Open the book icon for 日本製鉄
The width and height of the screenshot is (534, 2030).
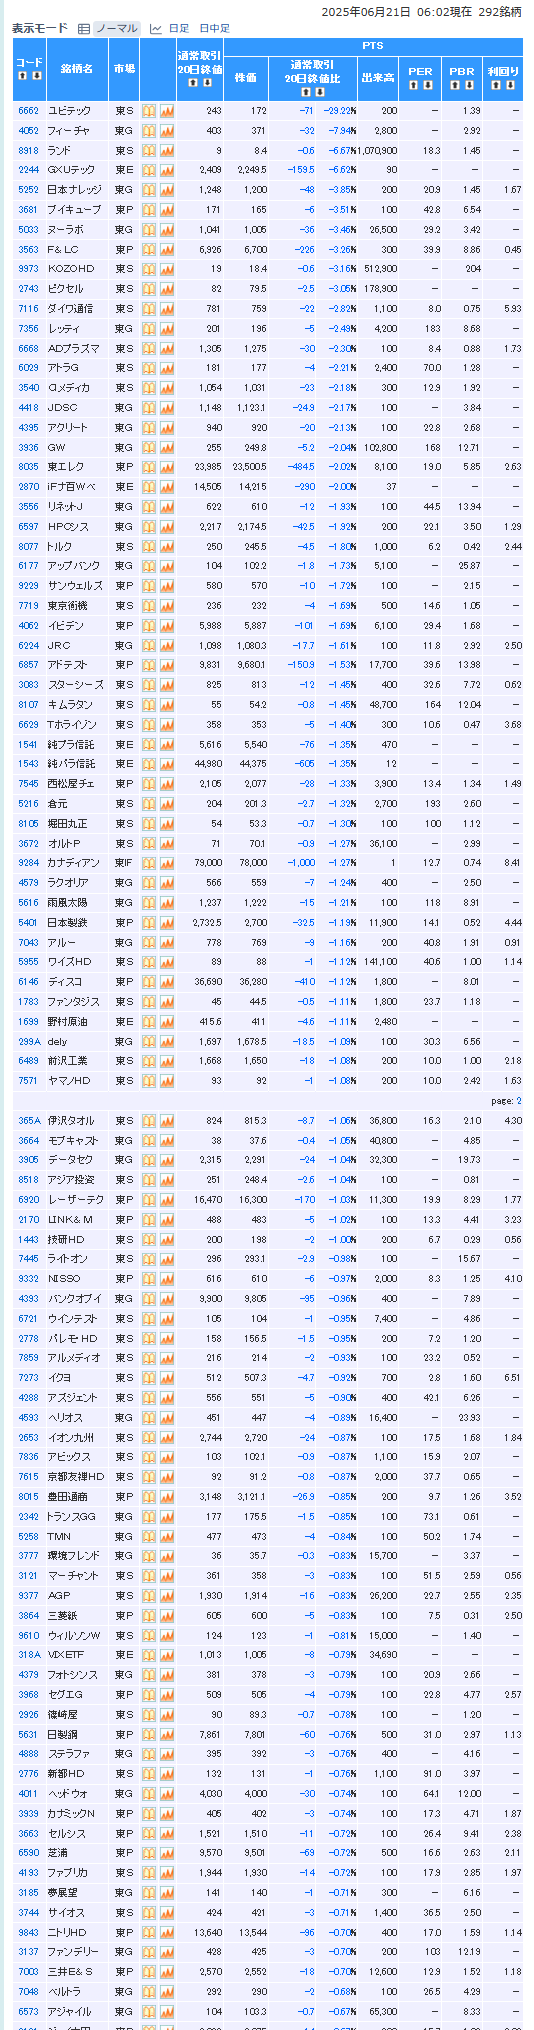click(149, 923)
